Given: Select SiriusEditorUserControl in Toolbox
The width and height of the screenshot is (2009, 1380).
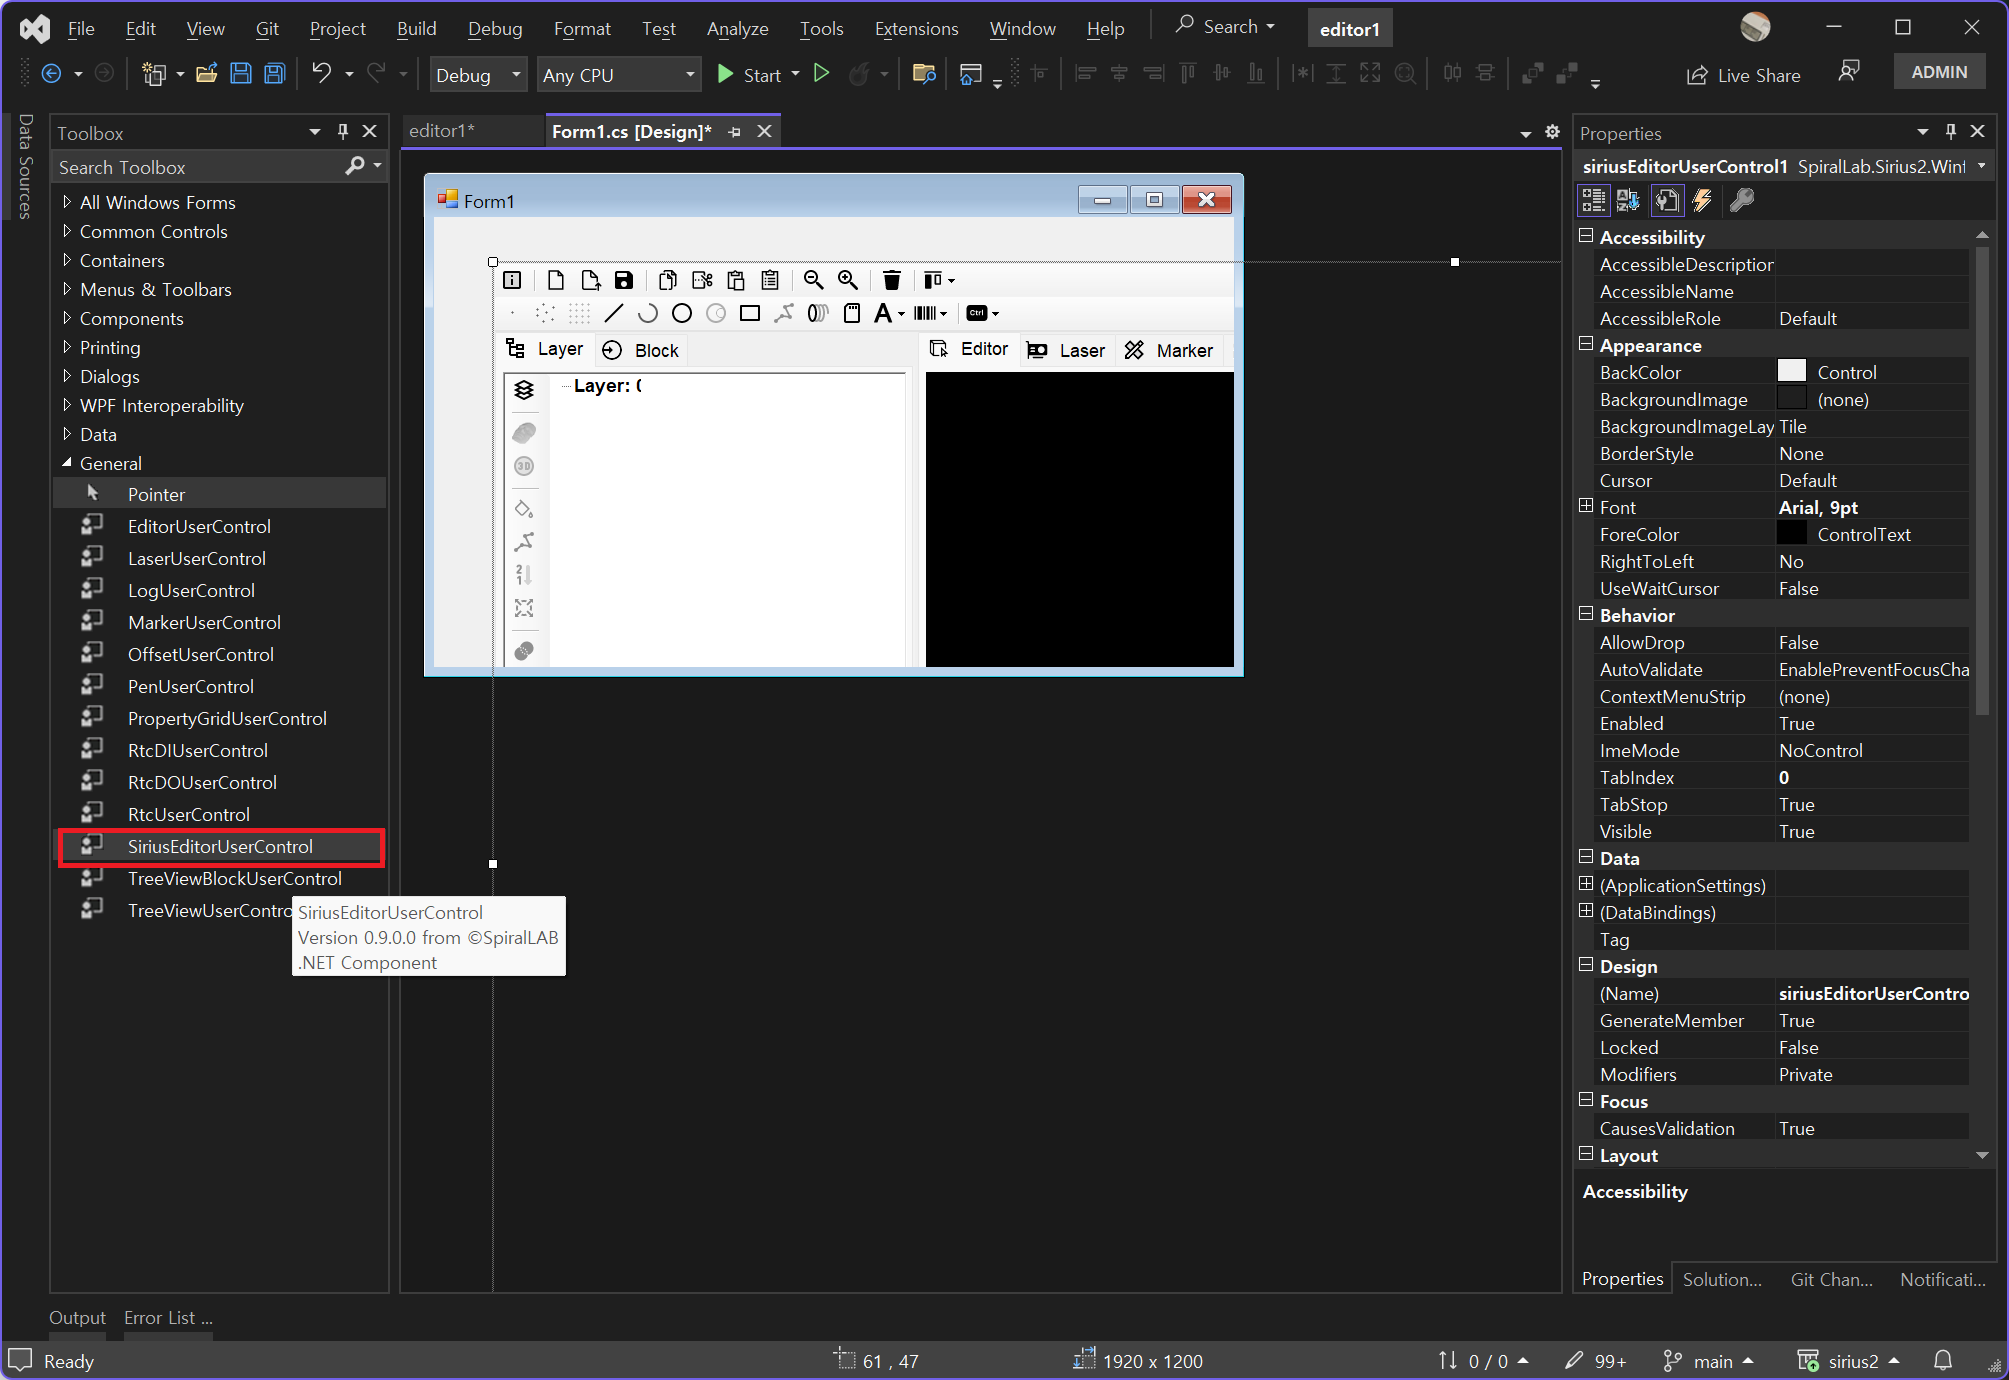Looking at the screenshot, I should click(220, 847).
